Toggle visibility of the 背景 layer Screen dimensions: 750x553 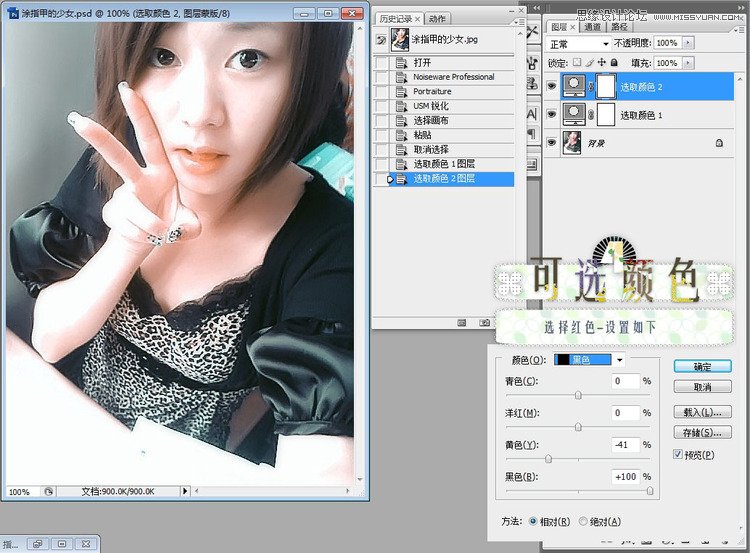click(552, 143)
